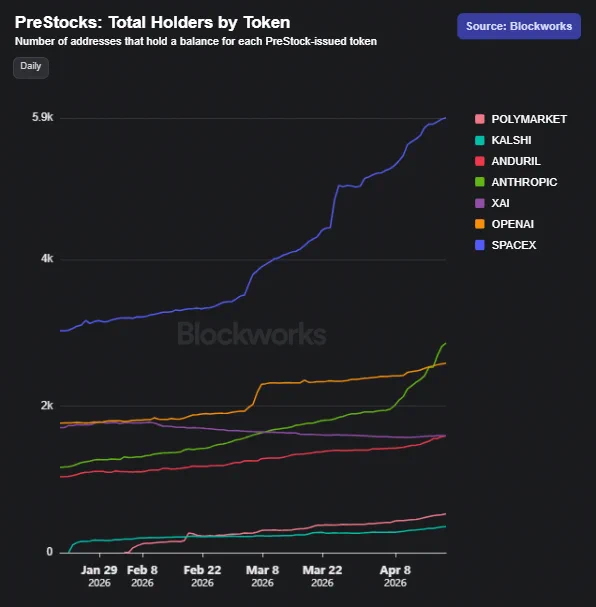Screen dimensions: 596x607
Task: Click the Source: Blockworks button
Action: point(519,26)
